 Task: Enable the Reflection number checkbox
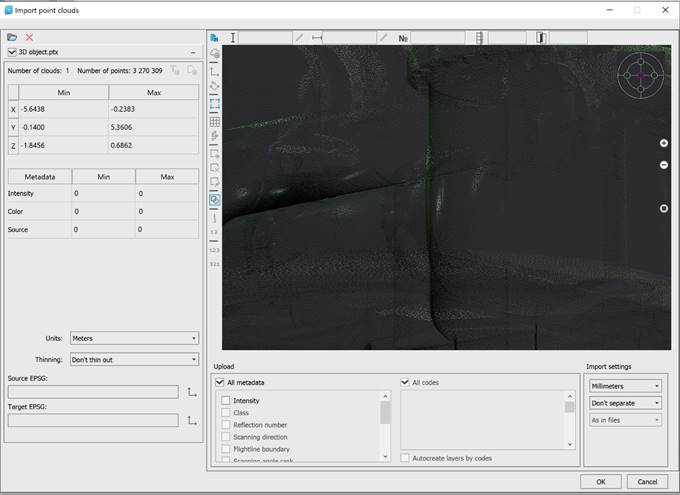click(x=226, y=425)
